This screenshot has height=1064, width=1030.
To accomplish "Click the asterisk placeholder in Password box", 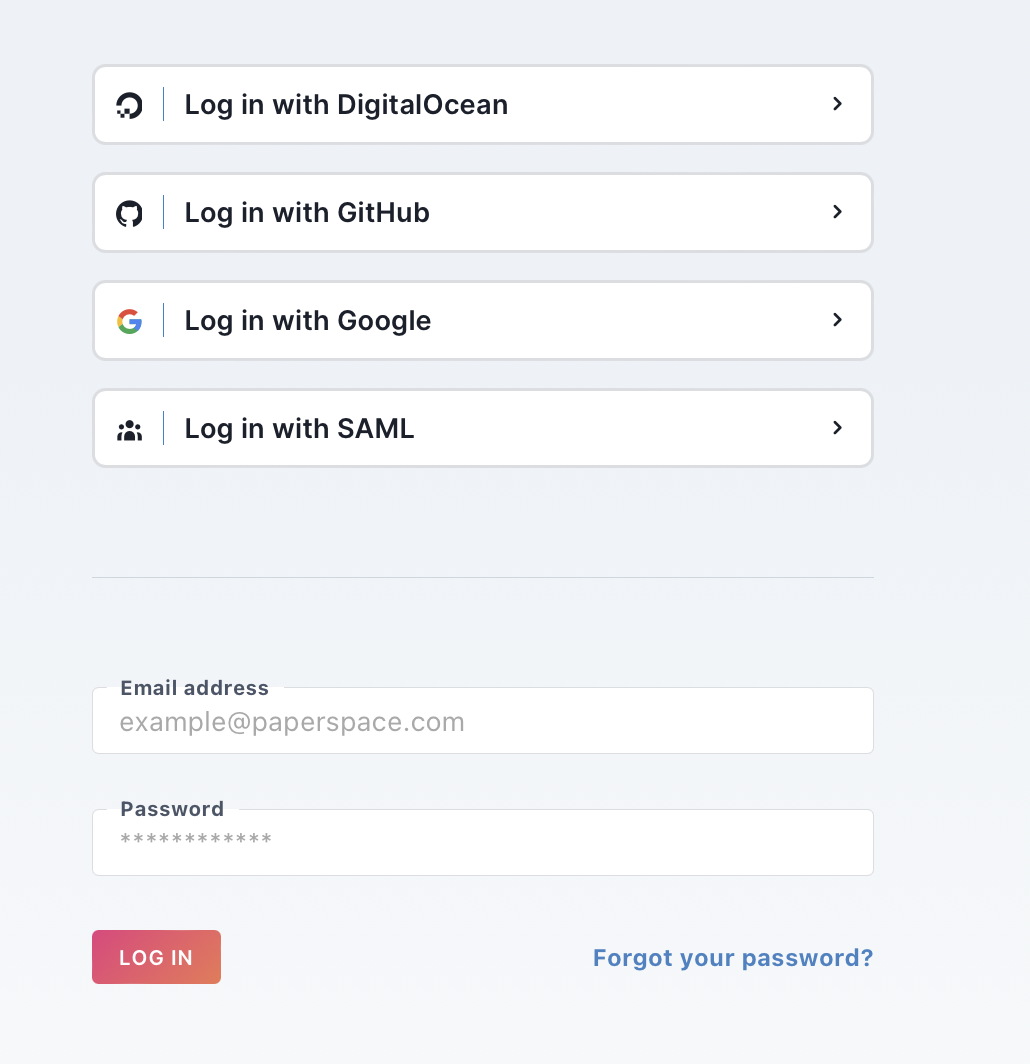I will coord(196,840).
